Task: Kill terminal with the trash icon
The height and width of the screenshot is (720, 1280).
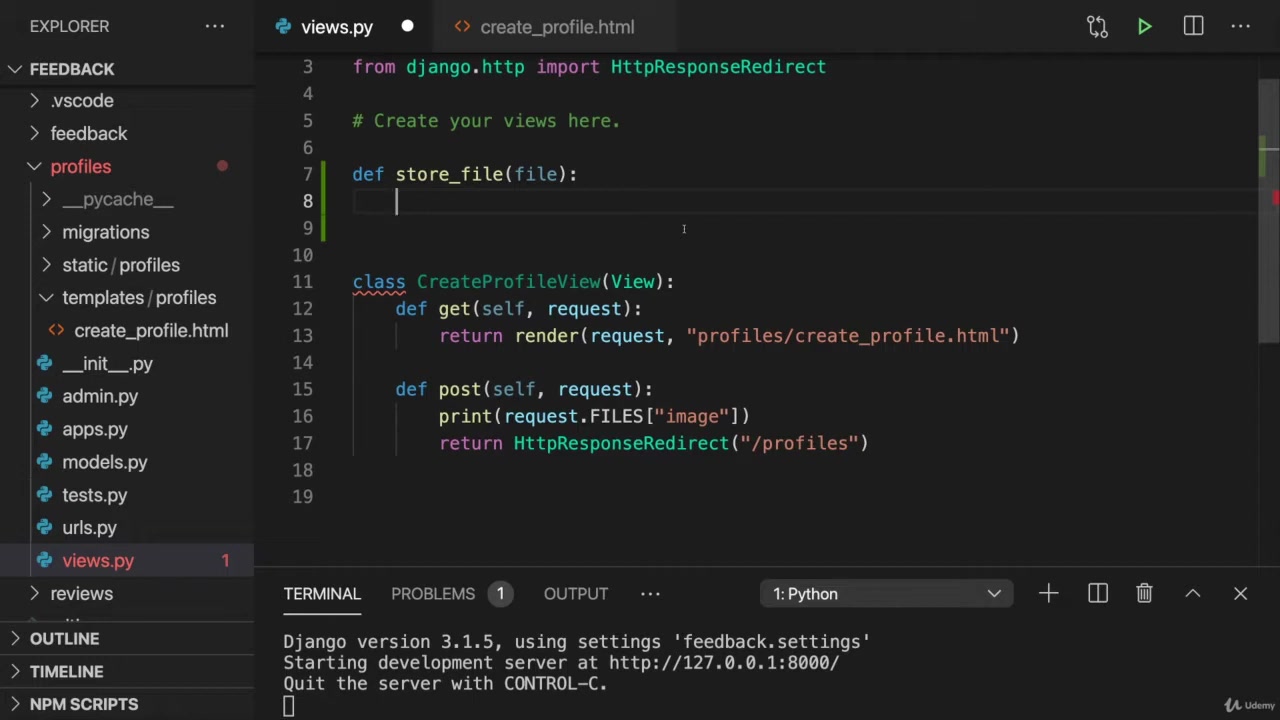Action: coord(1144,594)
